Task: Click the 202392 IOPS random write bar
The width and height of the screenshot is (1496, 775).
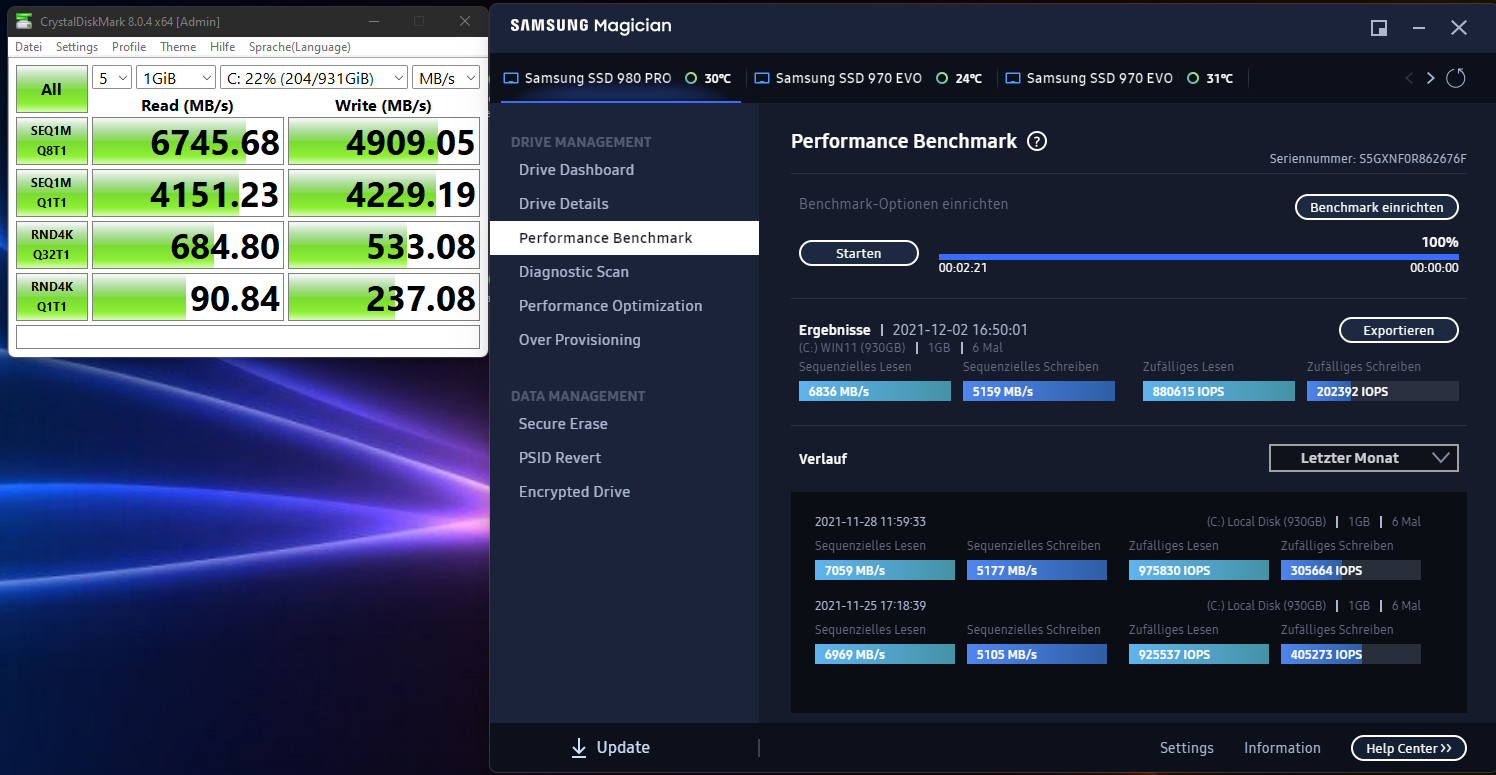Action: (1383, 391)
